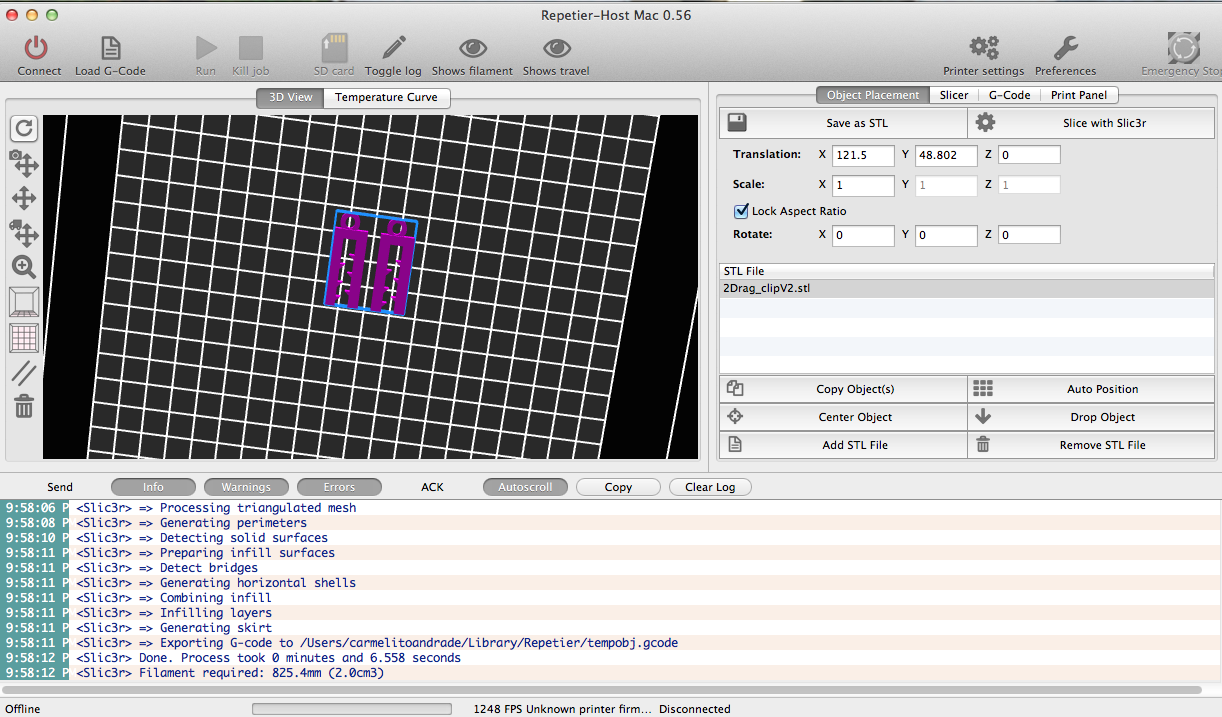1222x717 pixels.
Task: Click the purple clip model in 3D view
Action: point(370,264)
